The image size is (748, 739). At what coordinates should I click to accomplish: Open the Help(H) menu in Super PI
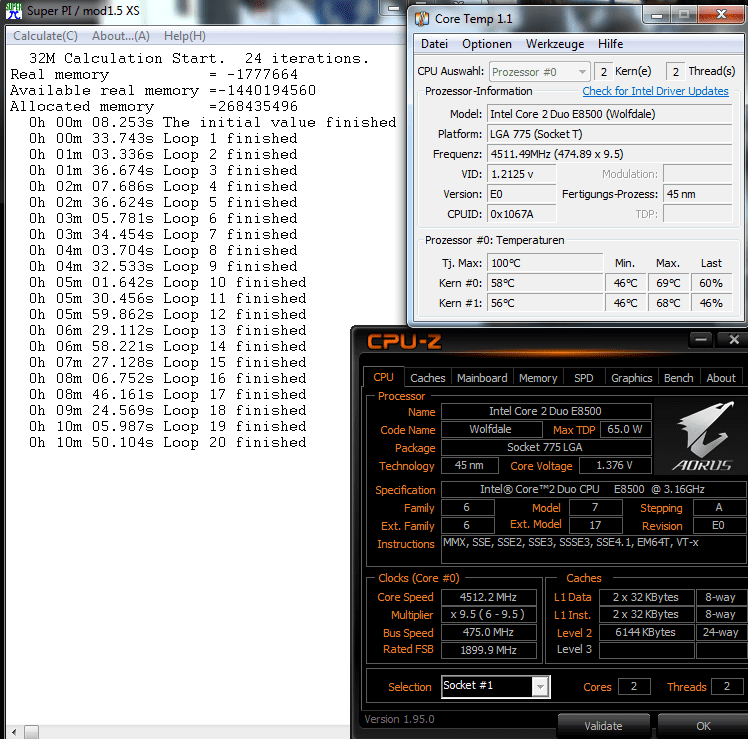click(185, 36)
